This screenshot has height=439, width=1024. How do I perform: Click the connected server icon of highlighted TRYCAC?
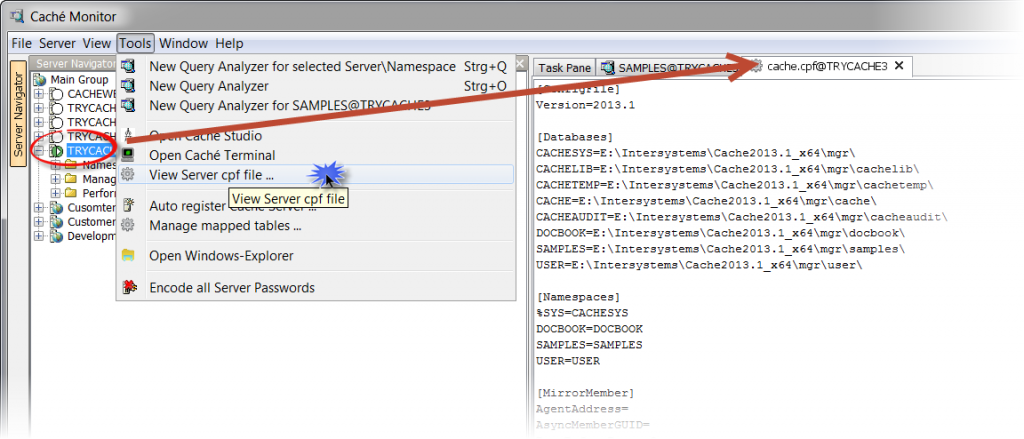57,151
